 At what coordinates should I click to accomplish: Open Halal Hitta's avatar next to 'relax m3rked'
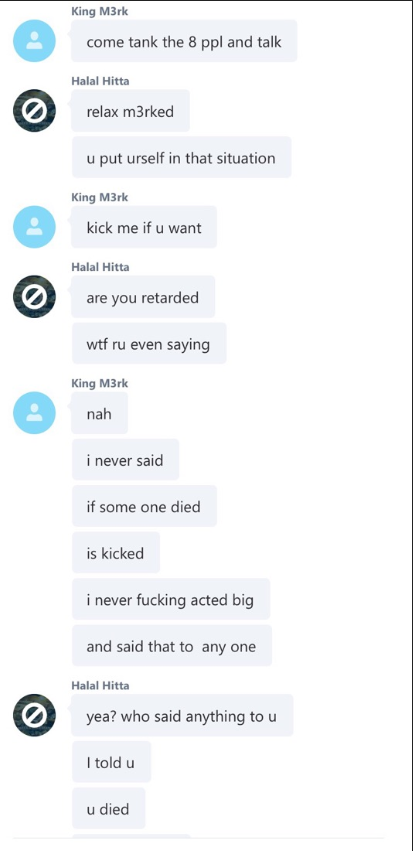(34, 111)
